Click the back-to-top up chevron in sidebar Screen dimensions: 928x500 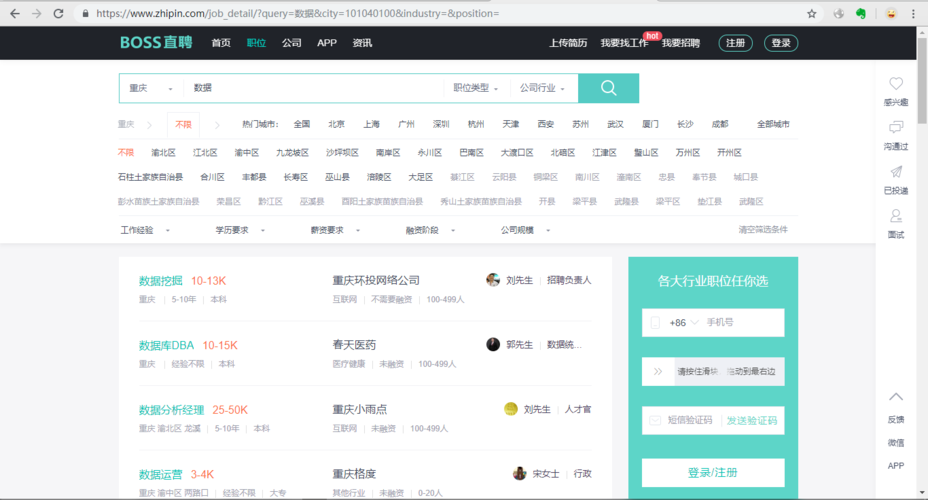[x=896, y=396]
